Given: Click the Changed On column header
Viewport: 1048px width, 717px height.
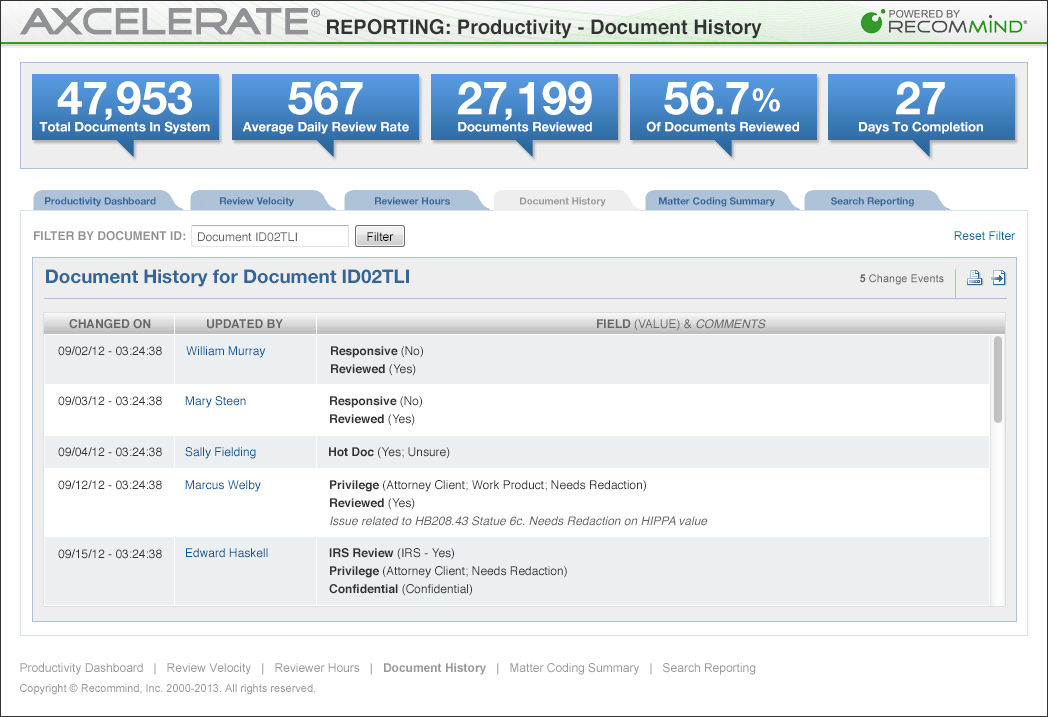Looking at the screenshot, I should (110, 323).
